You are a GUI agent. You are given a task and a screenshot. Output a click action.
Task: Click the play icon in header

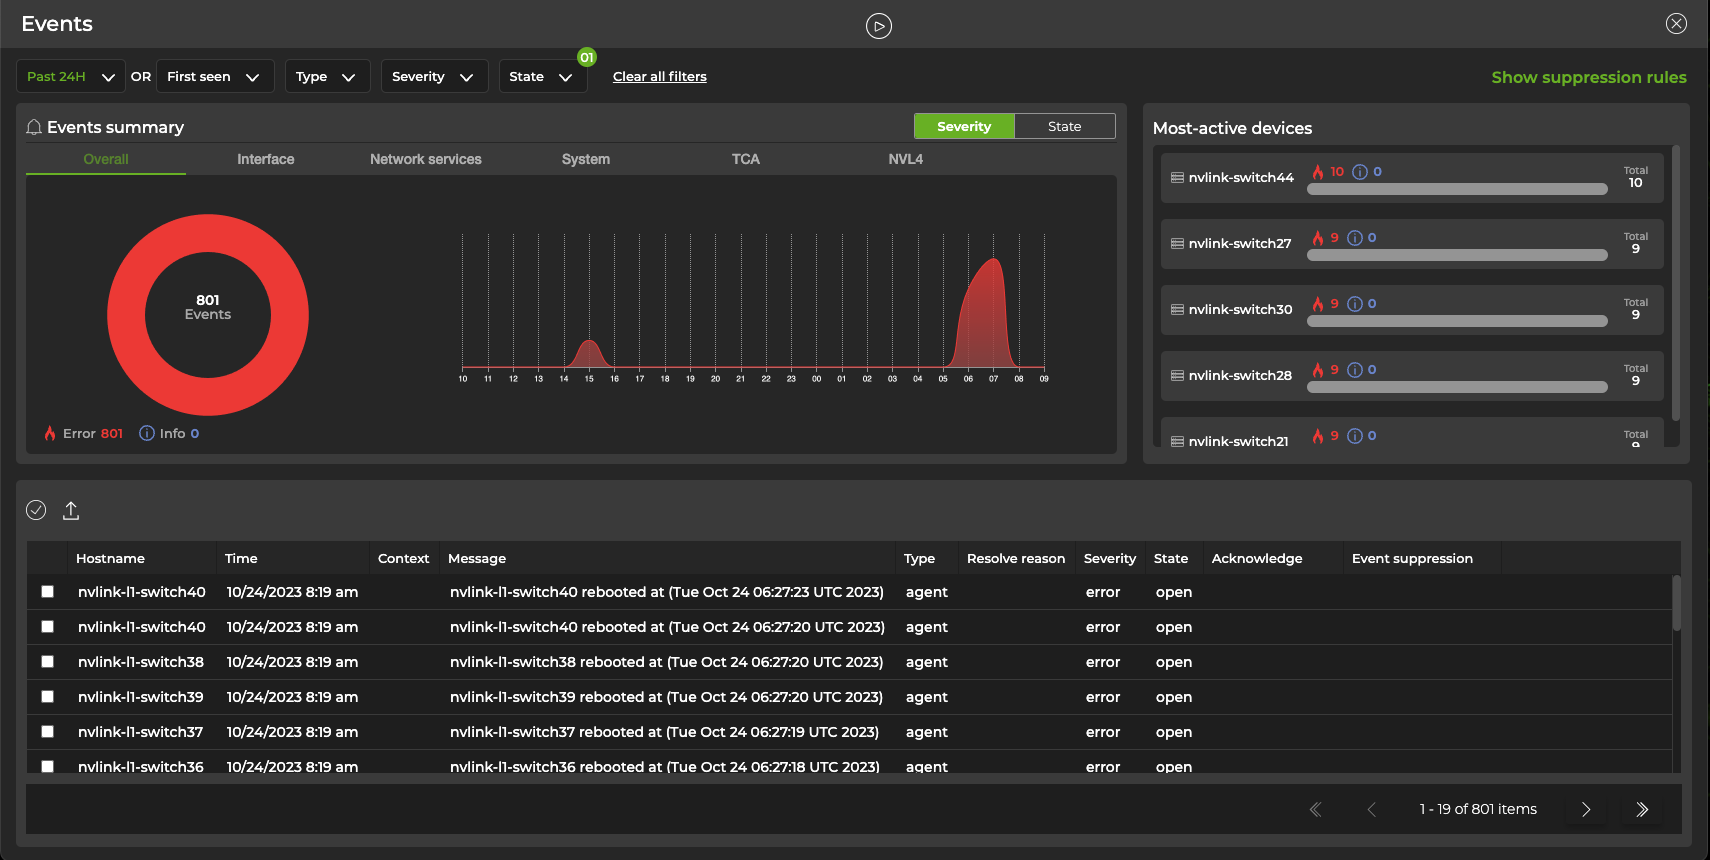(x=878, y=26)
